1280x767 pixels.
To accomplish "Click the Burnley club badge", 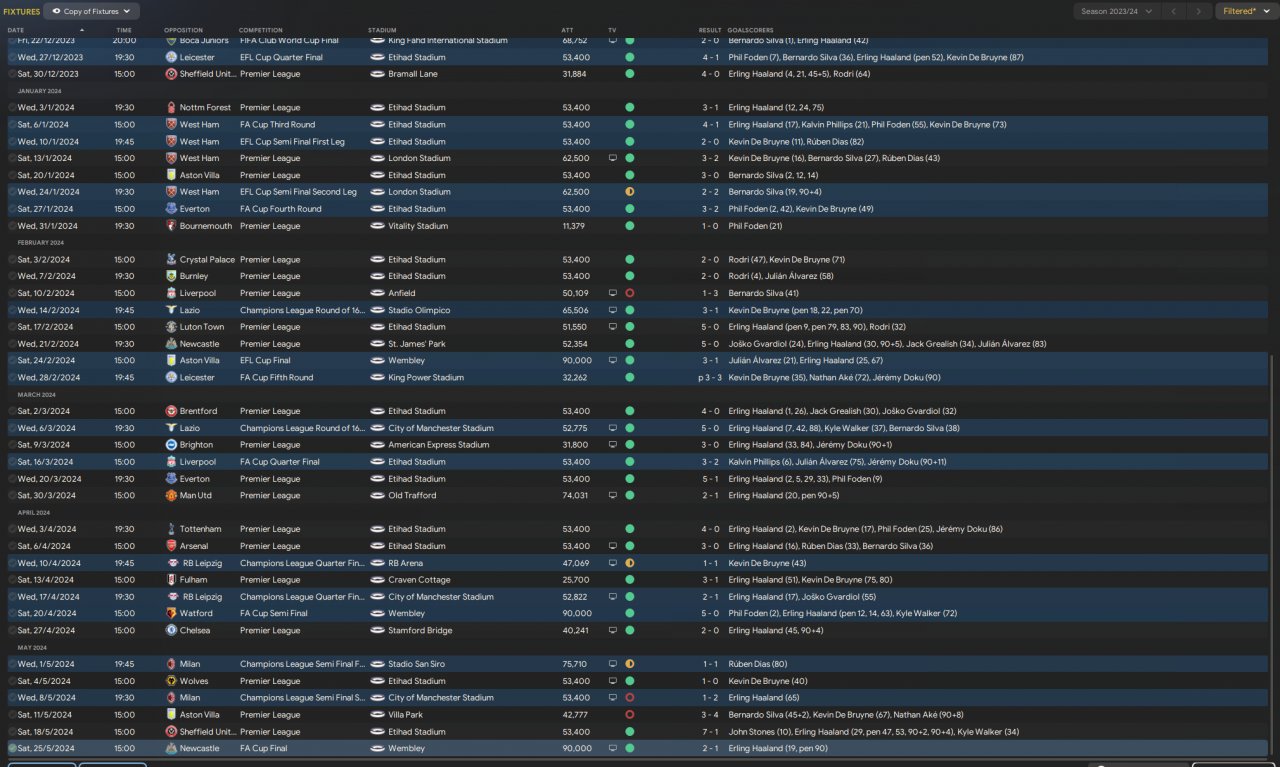I will click(x=172, y=276).
